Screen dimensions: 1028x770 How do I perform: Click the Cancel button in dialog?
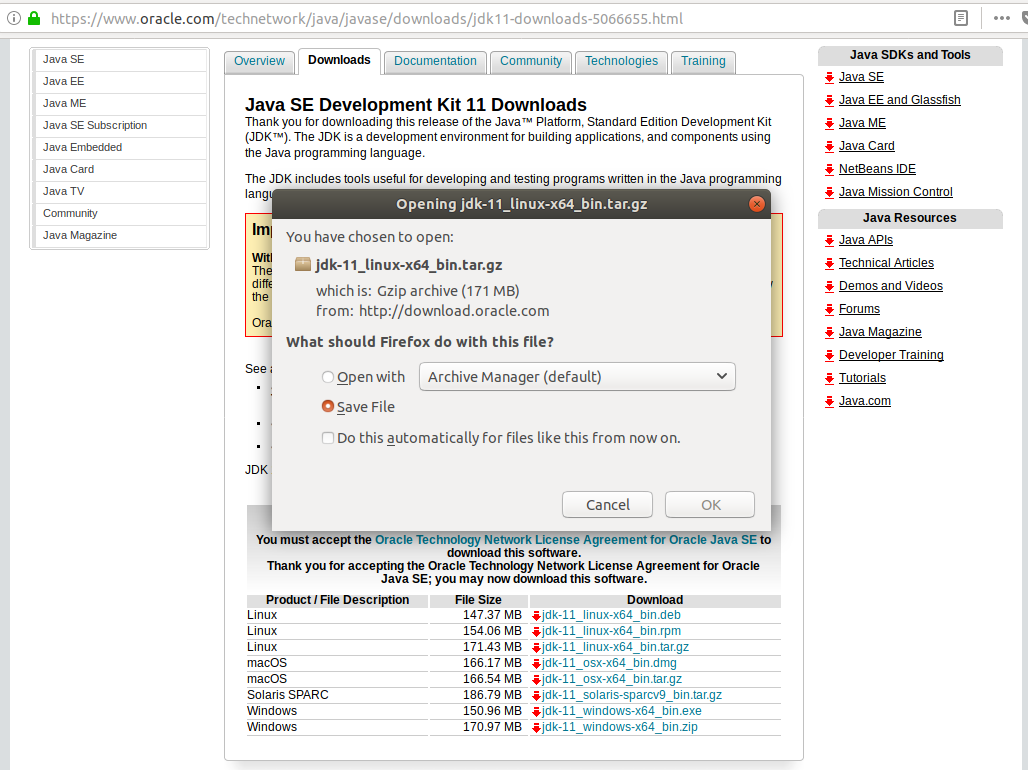coord(607,504)
